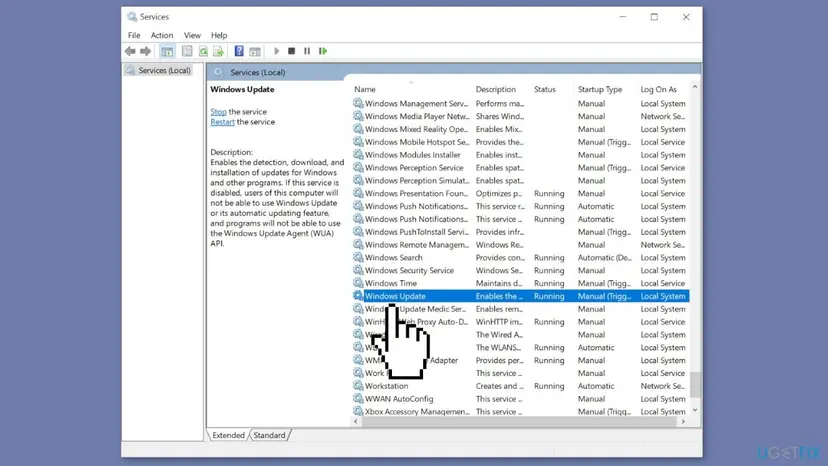Screen dimensions: 828x466
Task: Select Windows Mixed Reality OpenXR service row
Action: [x=520, y=129]
